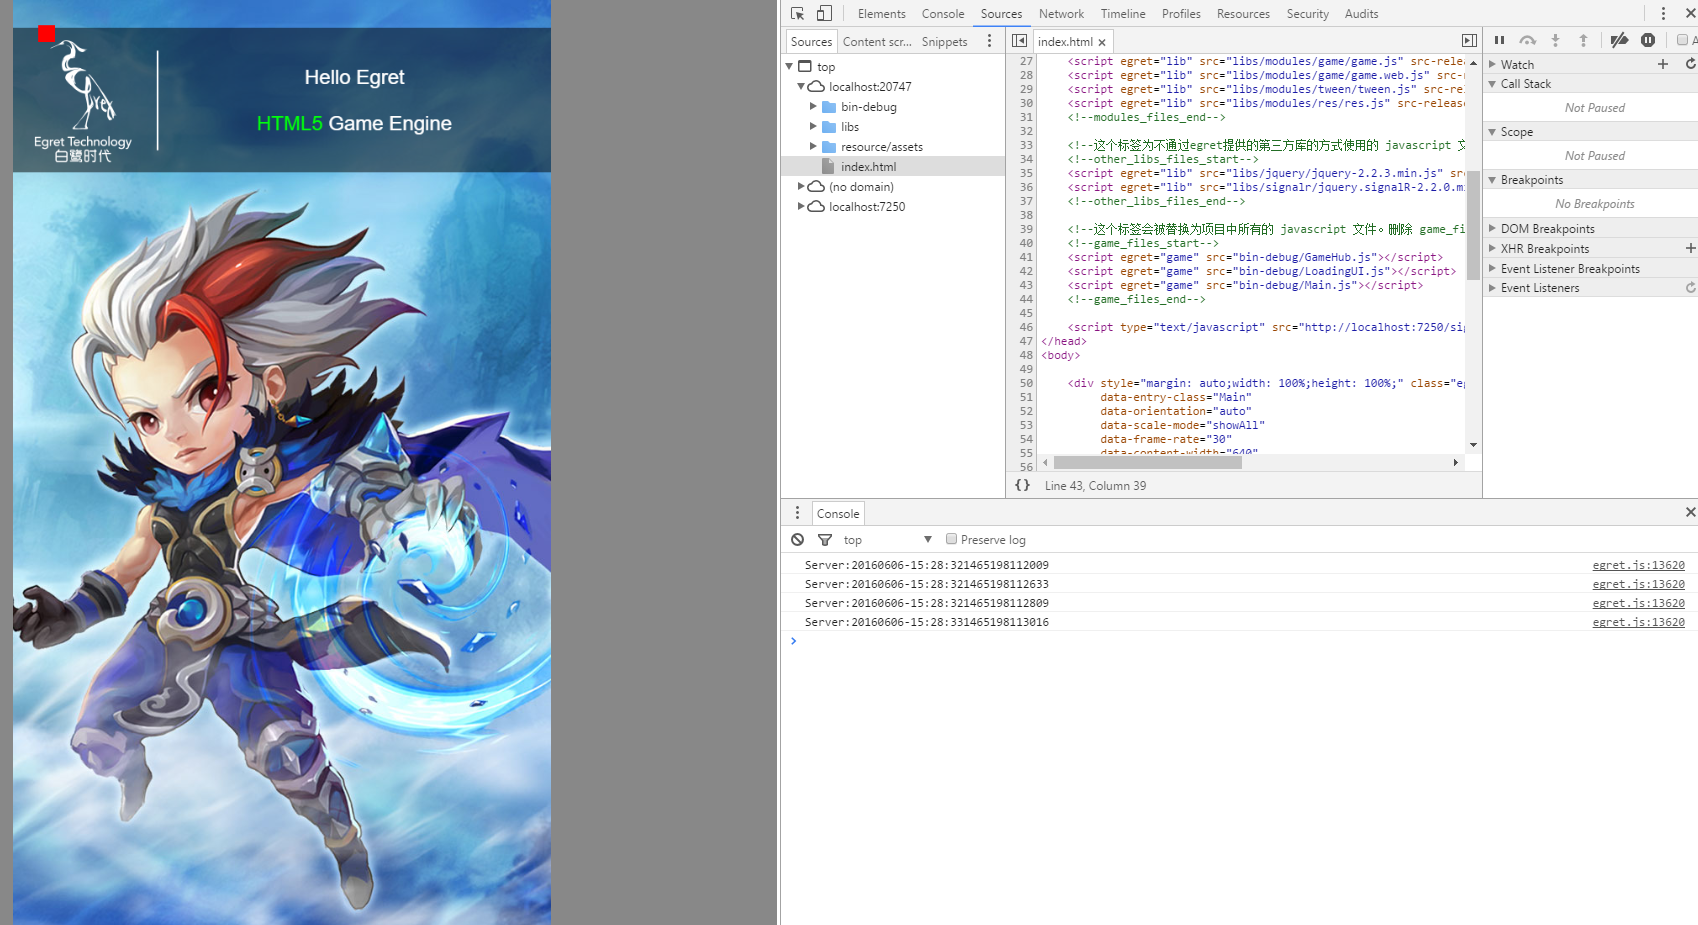This screenshot has width=1698, height=925.
Task: Pause script execution
Action: click(x=1499, y=40)
